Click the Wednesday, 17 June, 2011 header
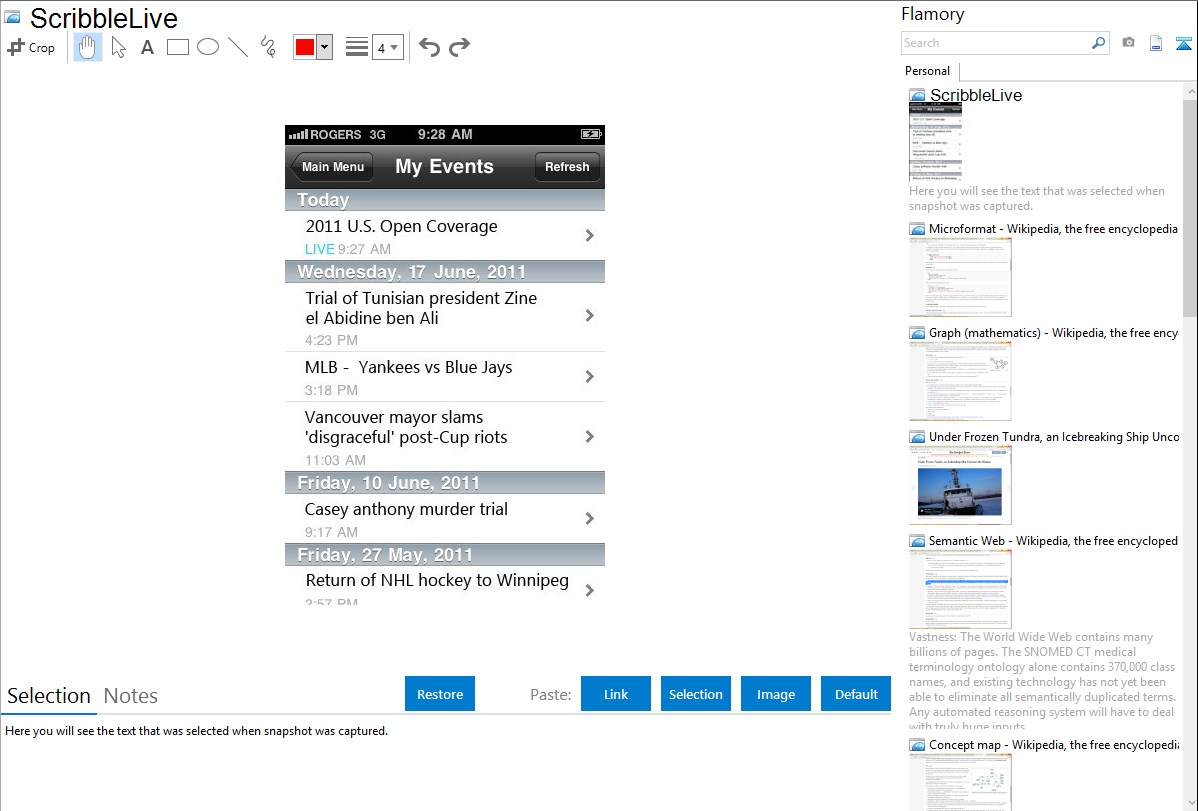Viewport: 1198px width, 811px height. (x=445, y=271)
